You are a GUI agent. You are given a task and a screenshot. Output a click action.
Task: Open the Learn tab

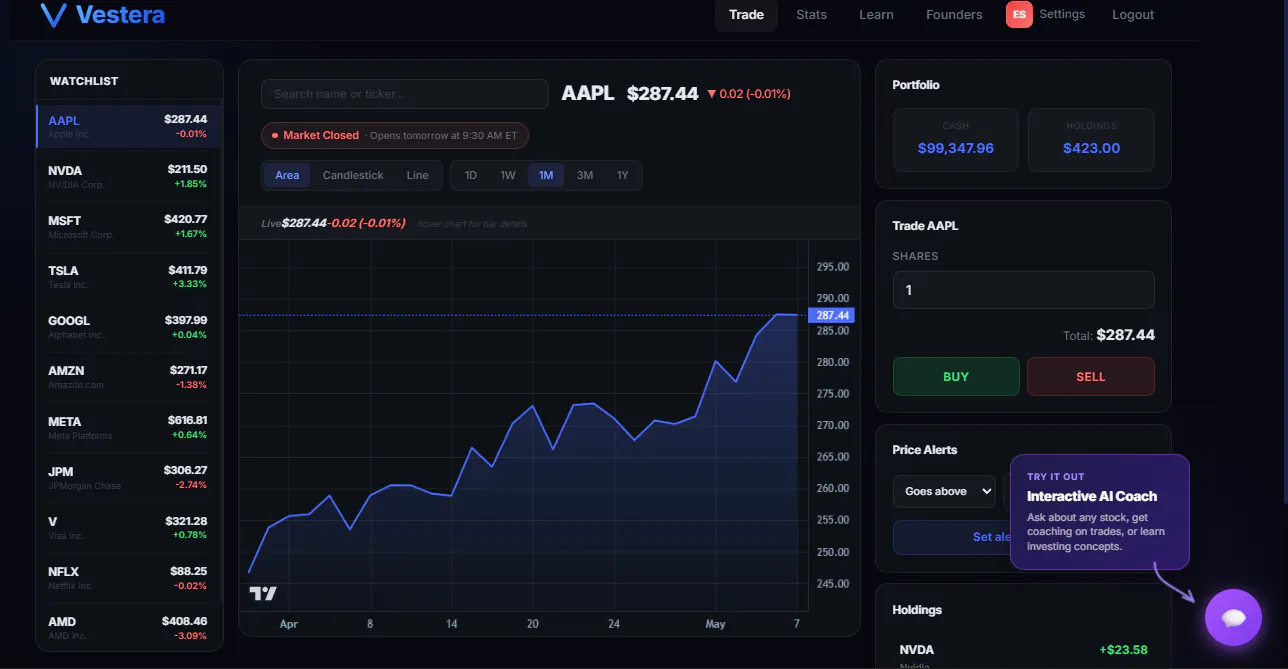point(876,15)
